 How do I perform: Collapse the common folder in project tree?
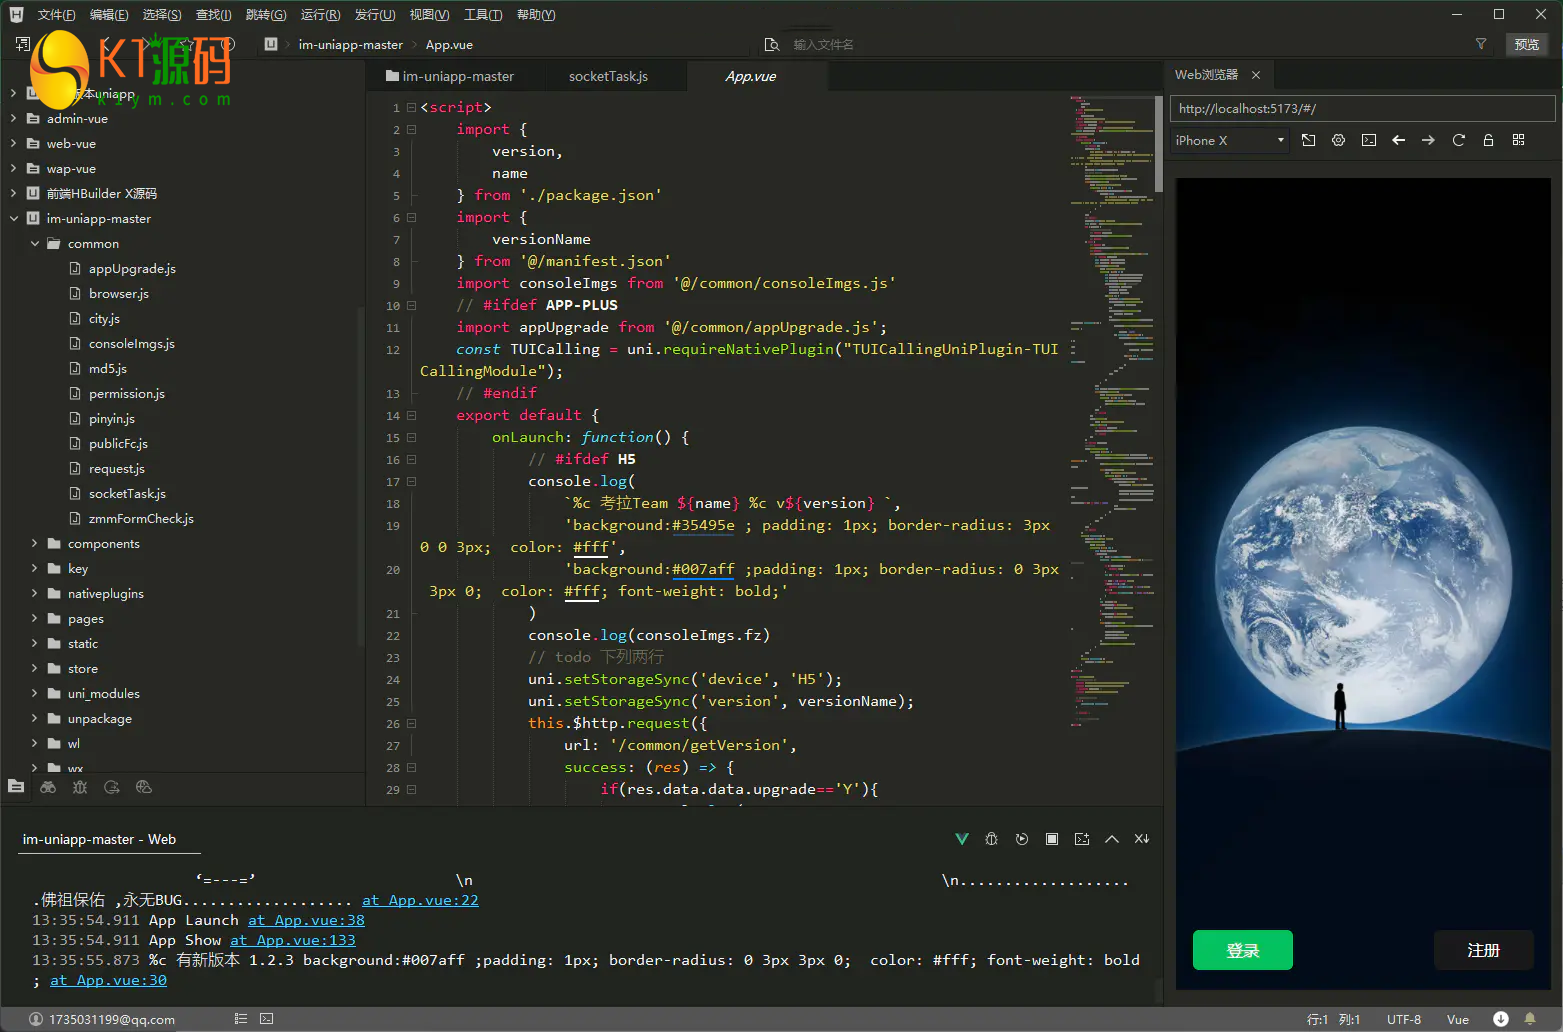(35, 244)
